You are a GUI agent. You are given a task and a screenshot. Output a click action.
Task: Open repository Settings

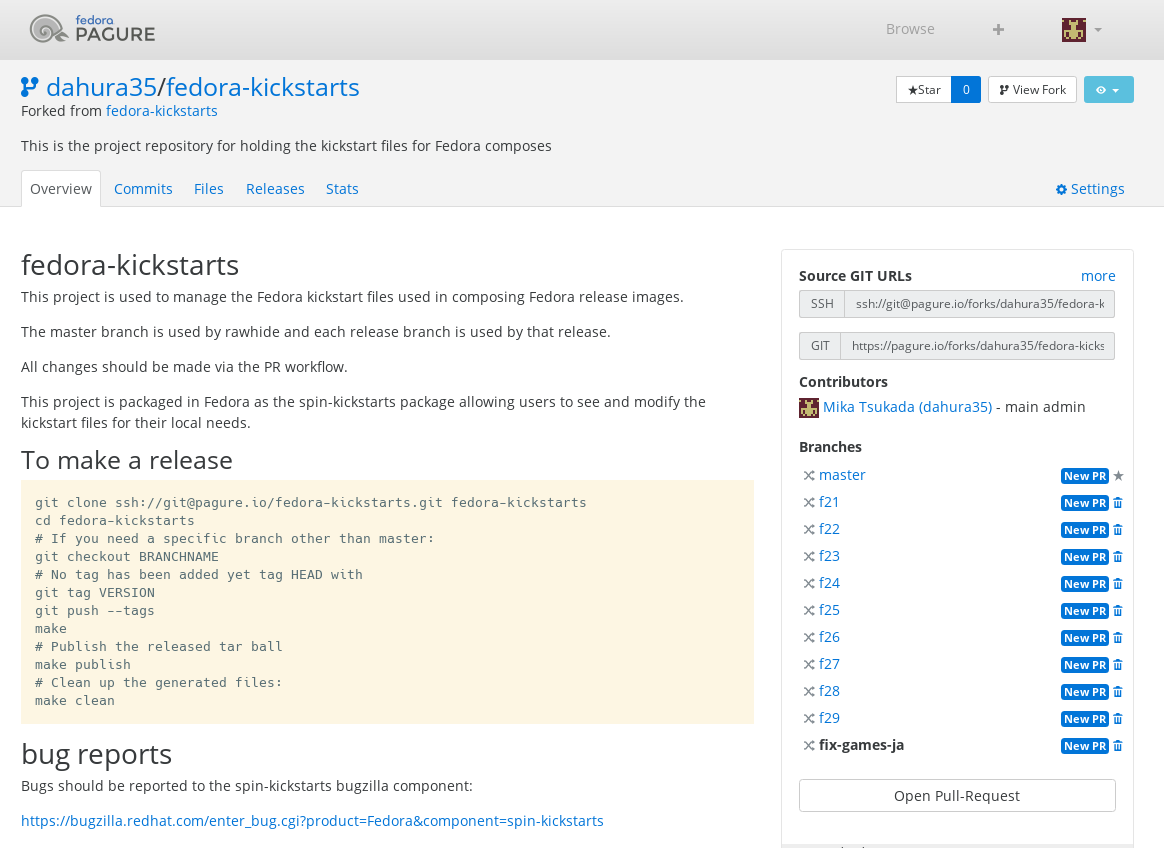[1090, 189]
